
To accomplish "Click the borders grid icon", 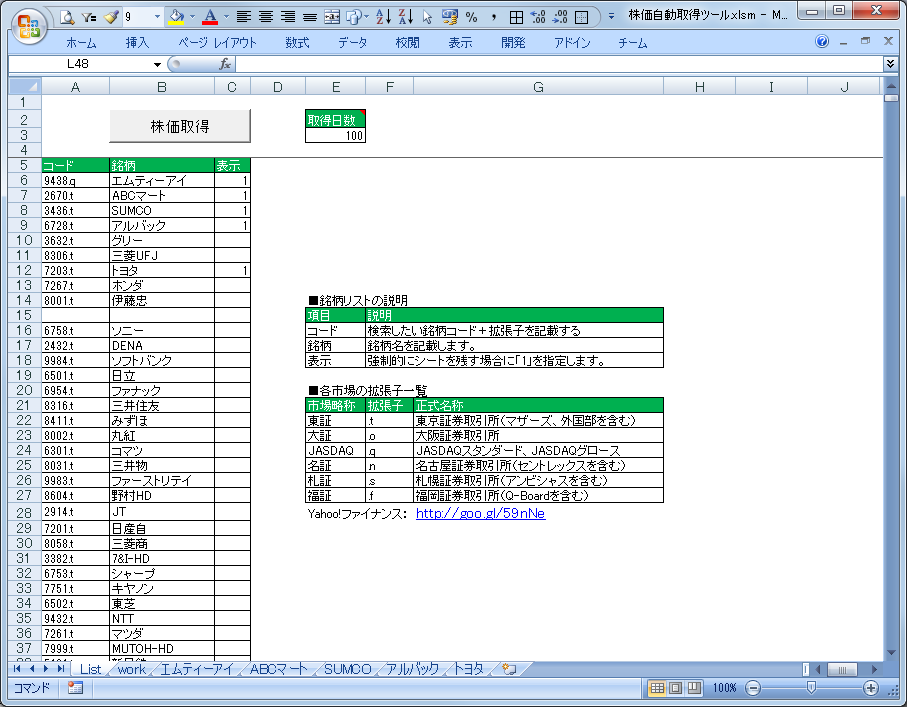I will tap(516, 17).
